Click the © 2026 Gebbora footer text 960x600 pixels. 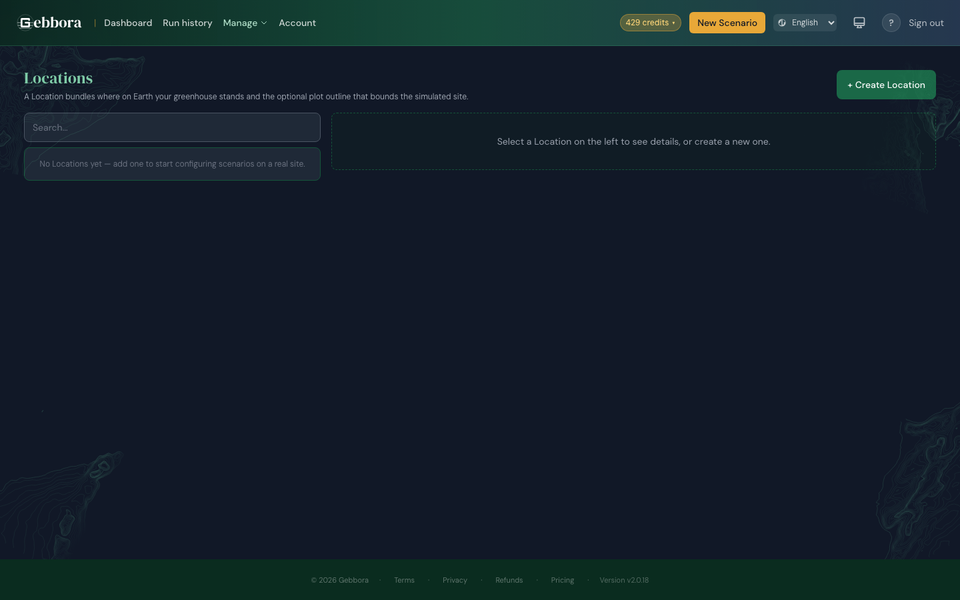pyautogui.click(x=340, y=580)
